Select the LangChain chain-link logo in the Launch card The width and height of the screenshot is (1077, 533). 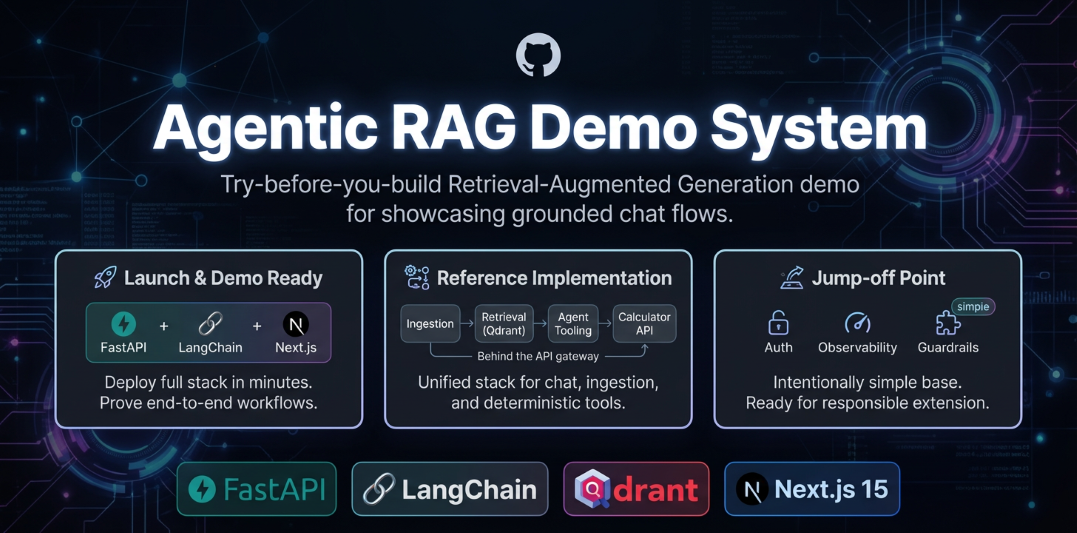click(210, 324)
